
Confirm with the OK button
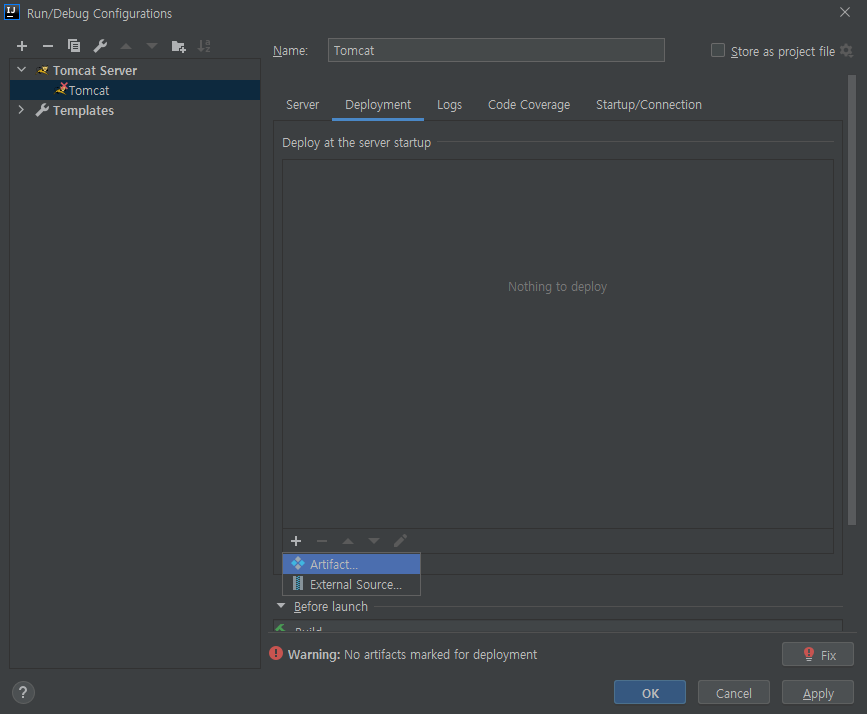point(650,693)
